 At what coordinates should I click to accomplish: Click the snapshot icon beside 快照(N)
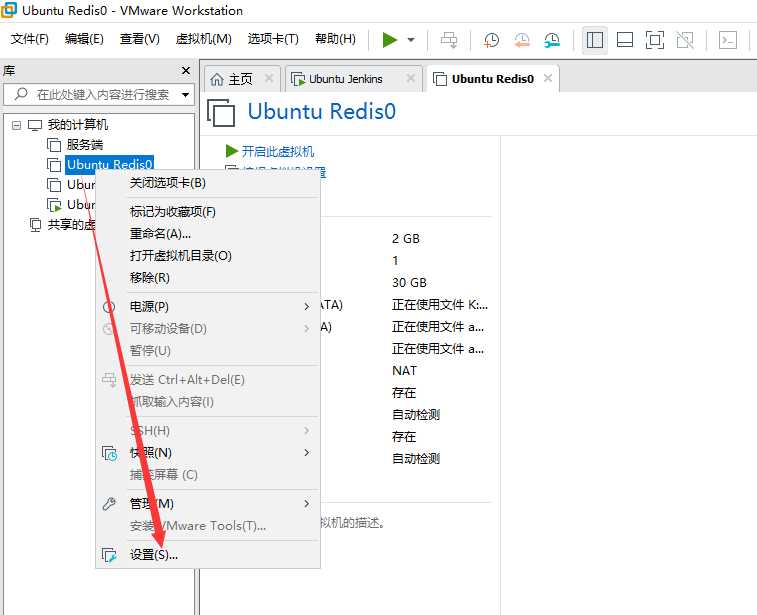(x=110, y=453)
